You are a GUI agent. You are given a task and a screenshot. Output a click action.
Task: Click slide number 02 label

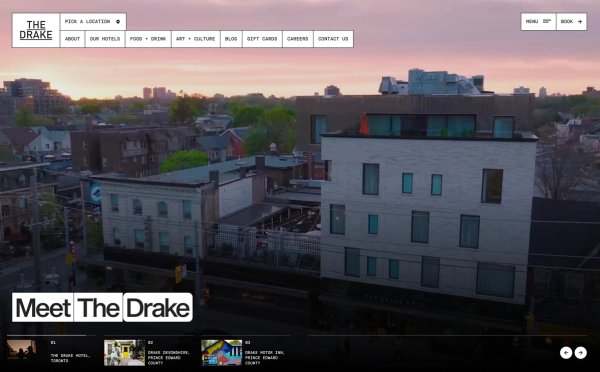coord(150,343)
